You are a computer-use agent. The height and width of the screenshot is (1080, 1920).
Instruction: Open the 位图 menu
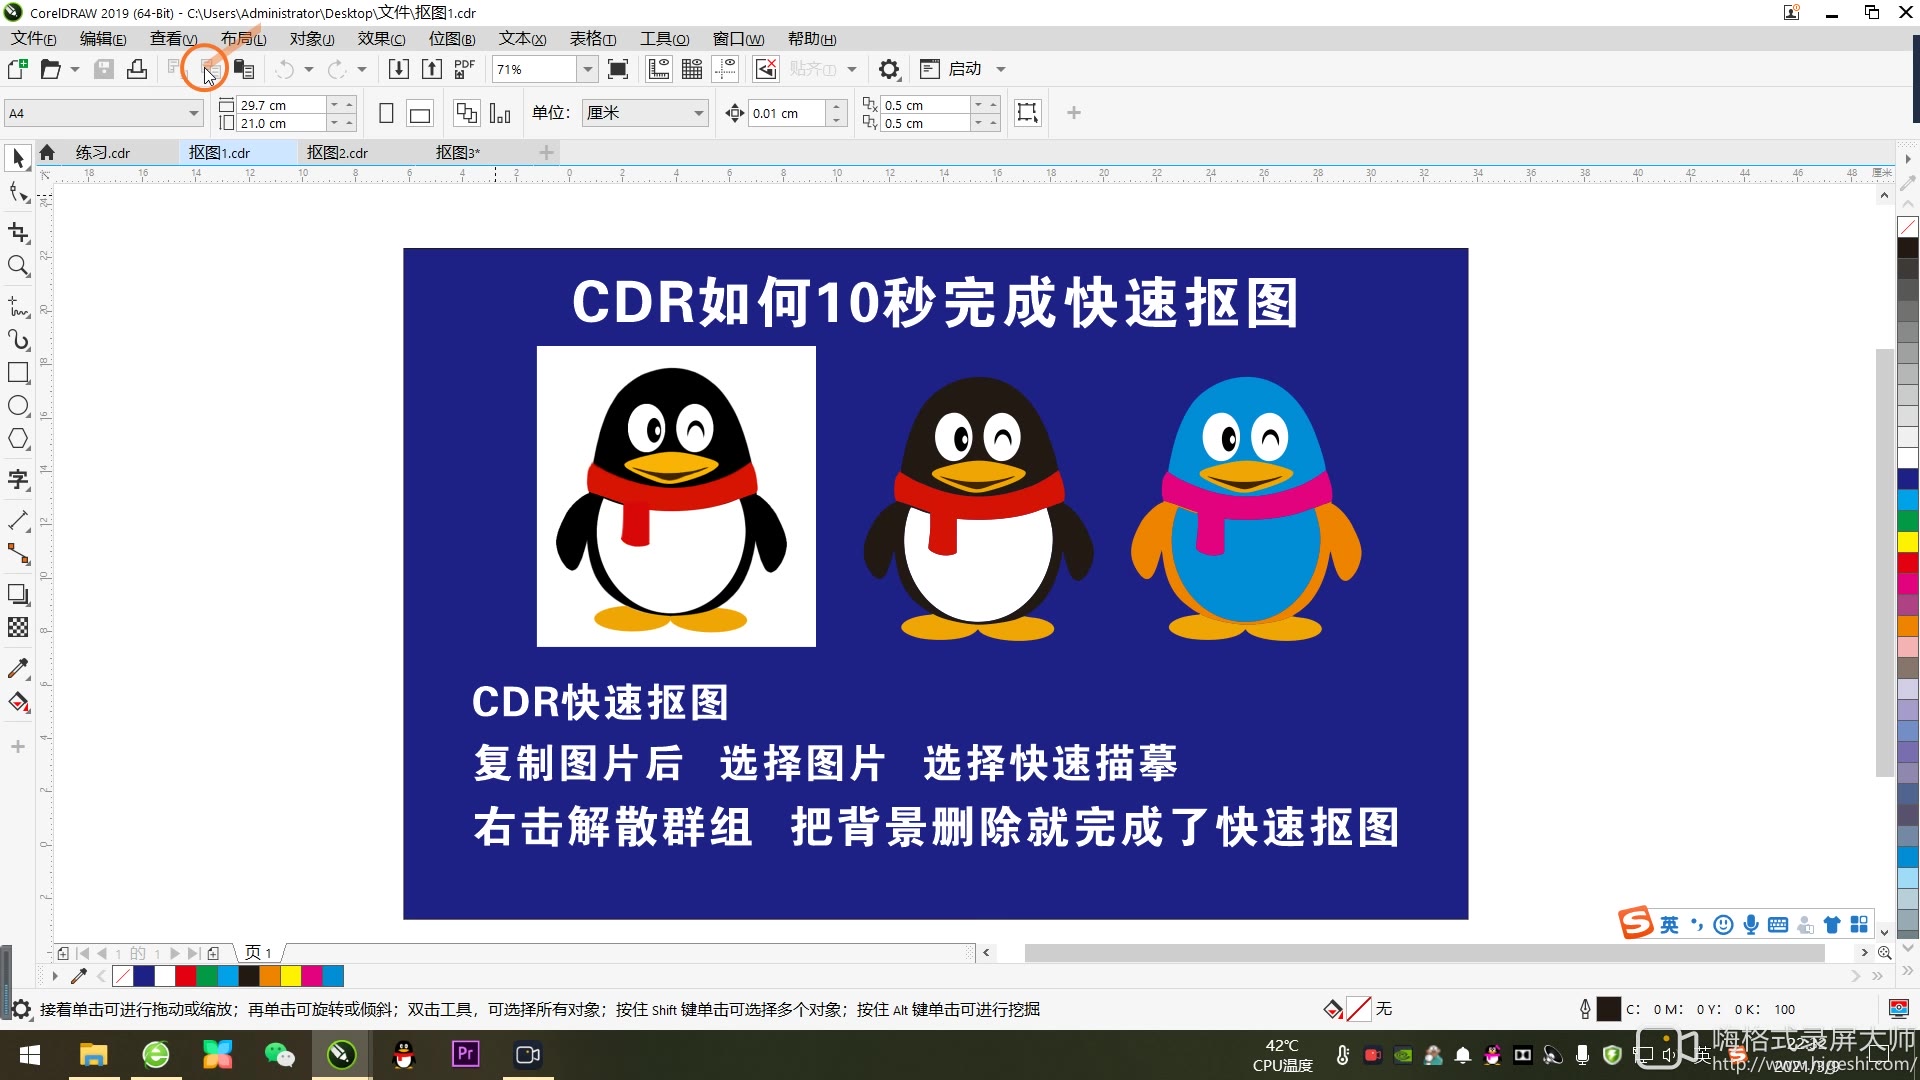click(x=452, y=39)
